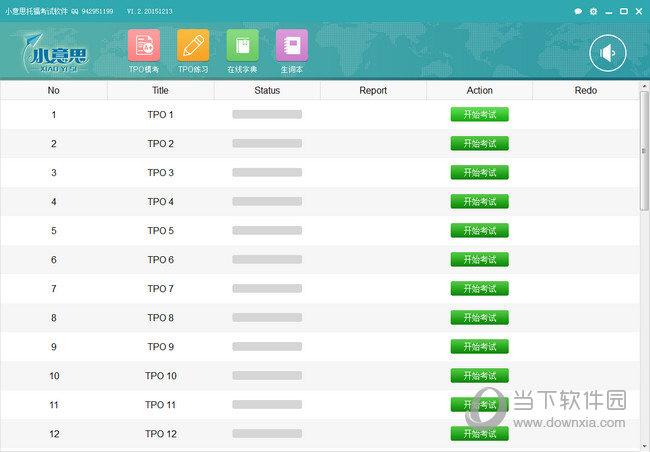Start exam 开始考试 for TPO 5
Image resolution: width=650 pixels, height=452 pixels.
pos(480,231)
